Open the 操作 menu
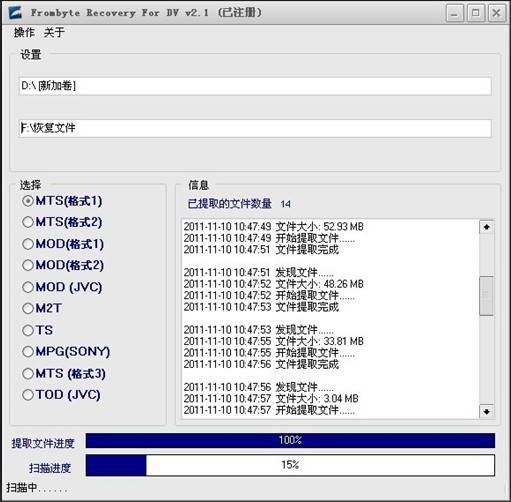Viewport: 511px width, 502px height. point(24,32)
